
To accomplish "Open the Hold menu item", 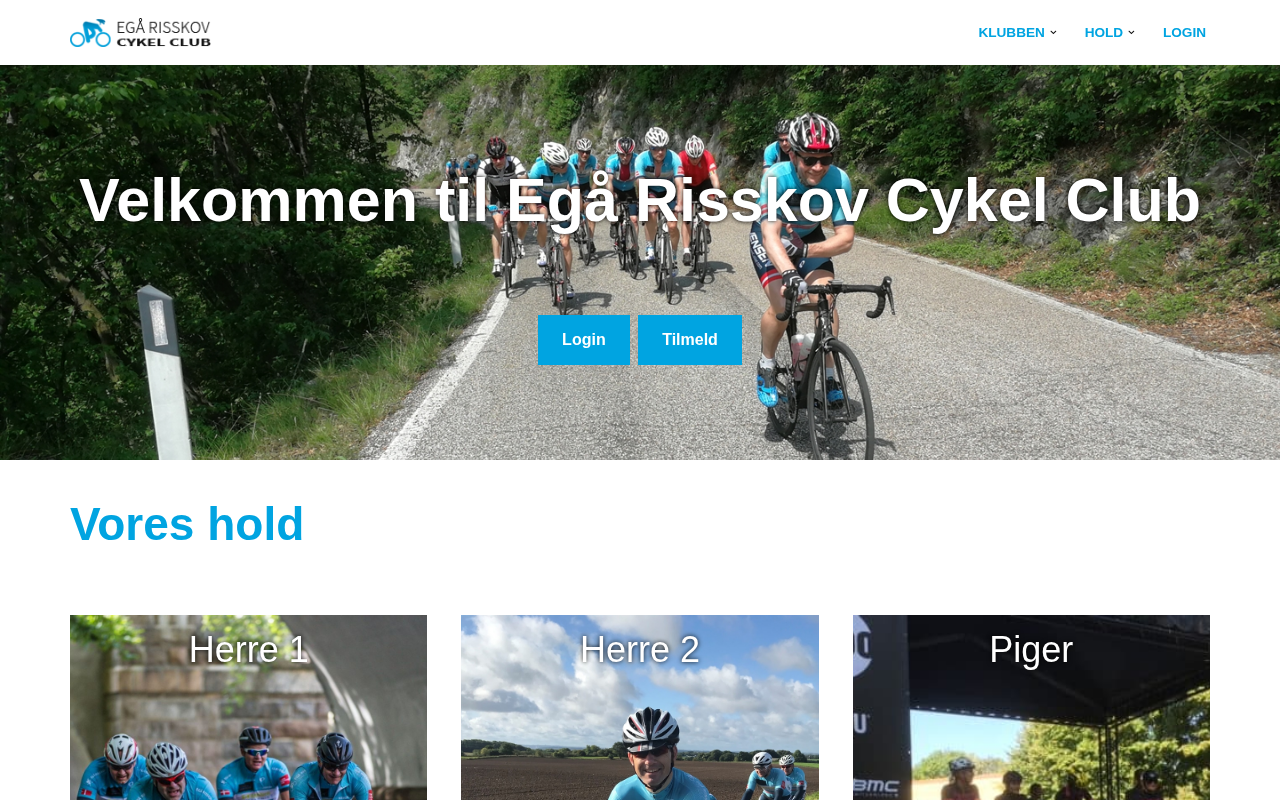I will (x=1103, y=32).
